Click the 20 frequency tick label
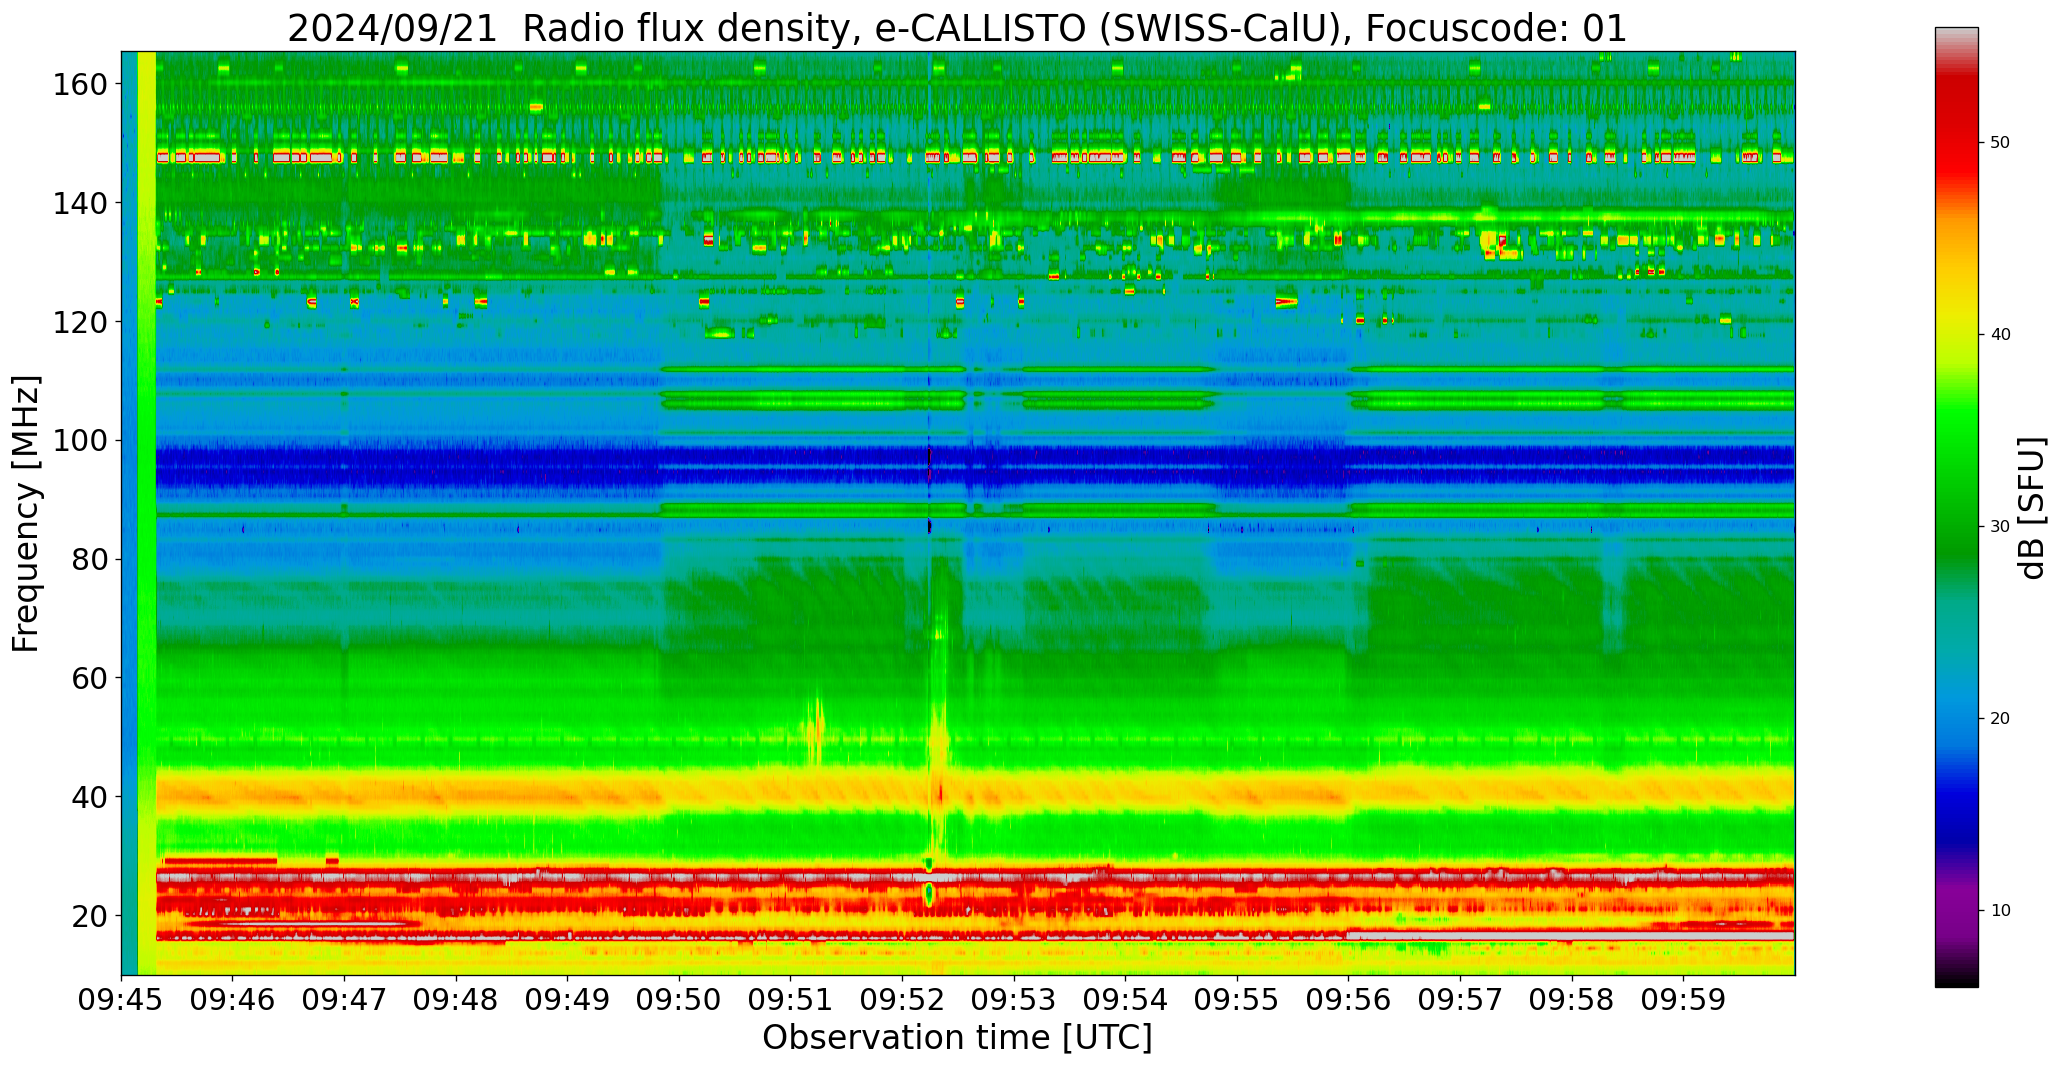This screenshot has width=2062, height=1067. pos(89,915)
